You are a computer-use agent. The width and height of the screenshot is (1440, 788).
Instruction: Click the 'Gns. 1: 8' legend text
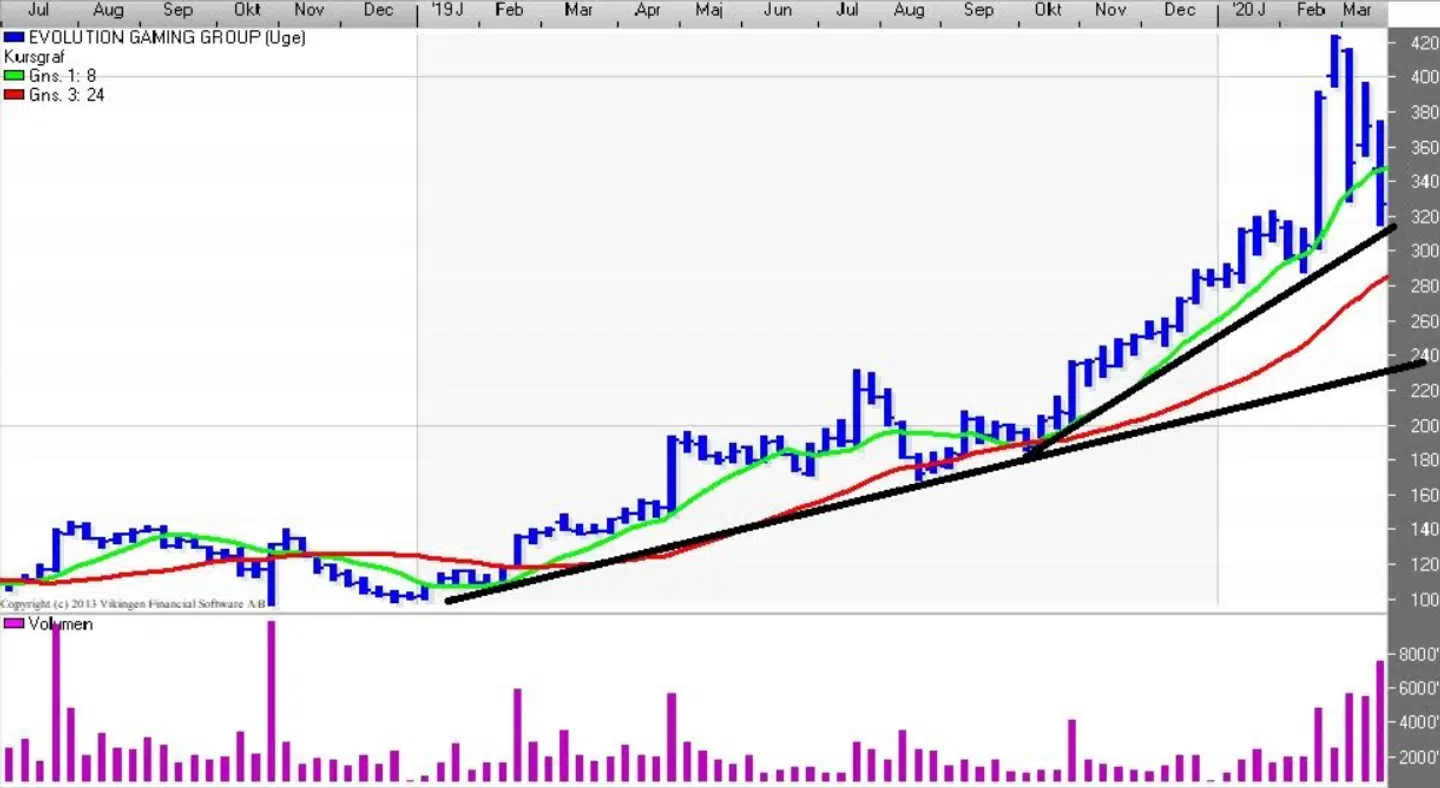pyautogui.click(x=62, y=76)
